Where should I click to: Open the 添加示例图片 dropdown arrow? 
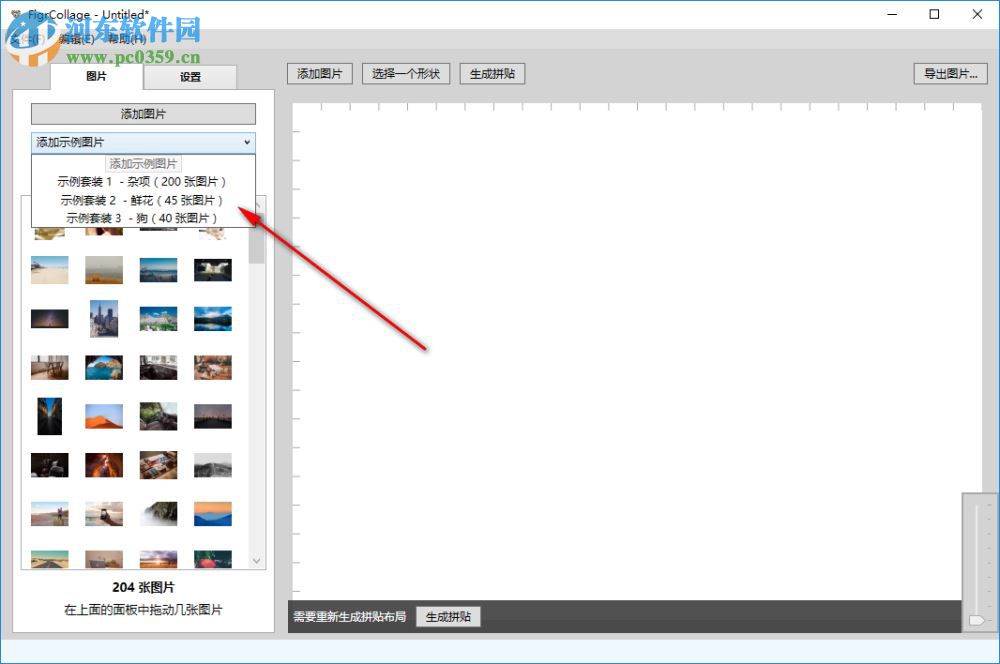click(x=247, y=142)
